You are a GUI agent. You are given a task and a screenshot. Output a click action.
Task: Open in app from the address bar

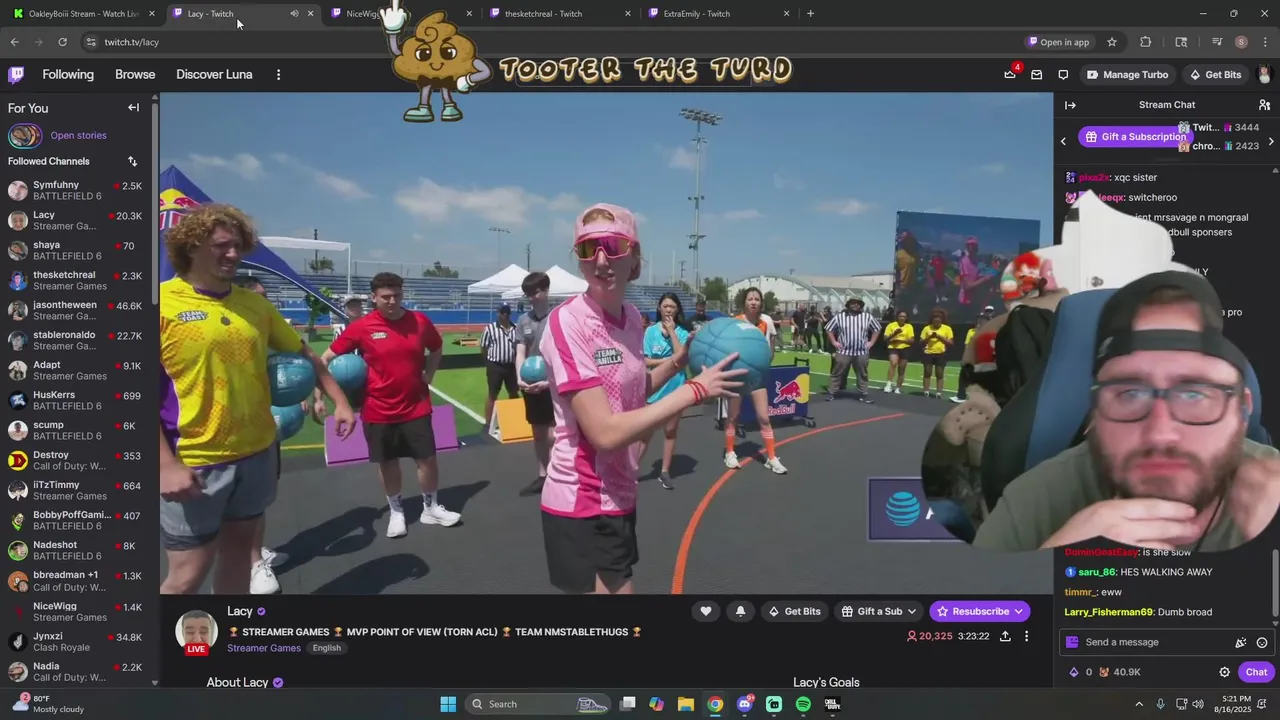(1059, 42)
